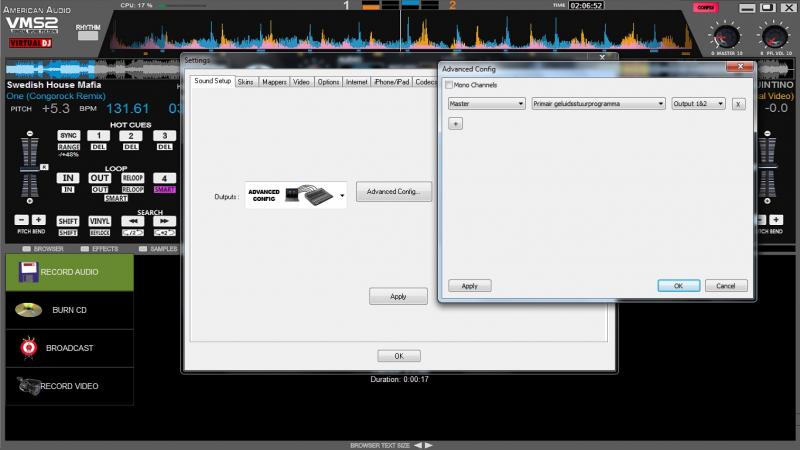
Task: Click the loop 4 beats button
Action: [164, 178]
